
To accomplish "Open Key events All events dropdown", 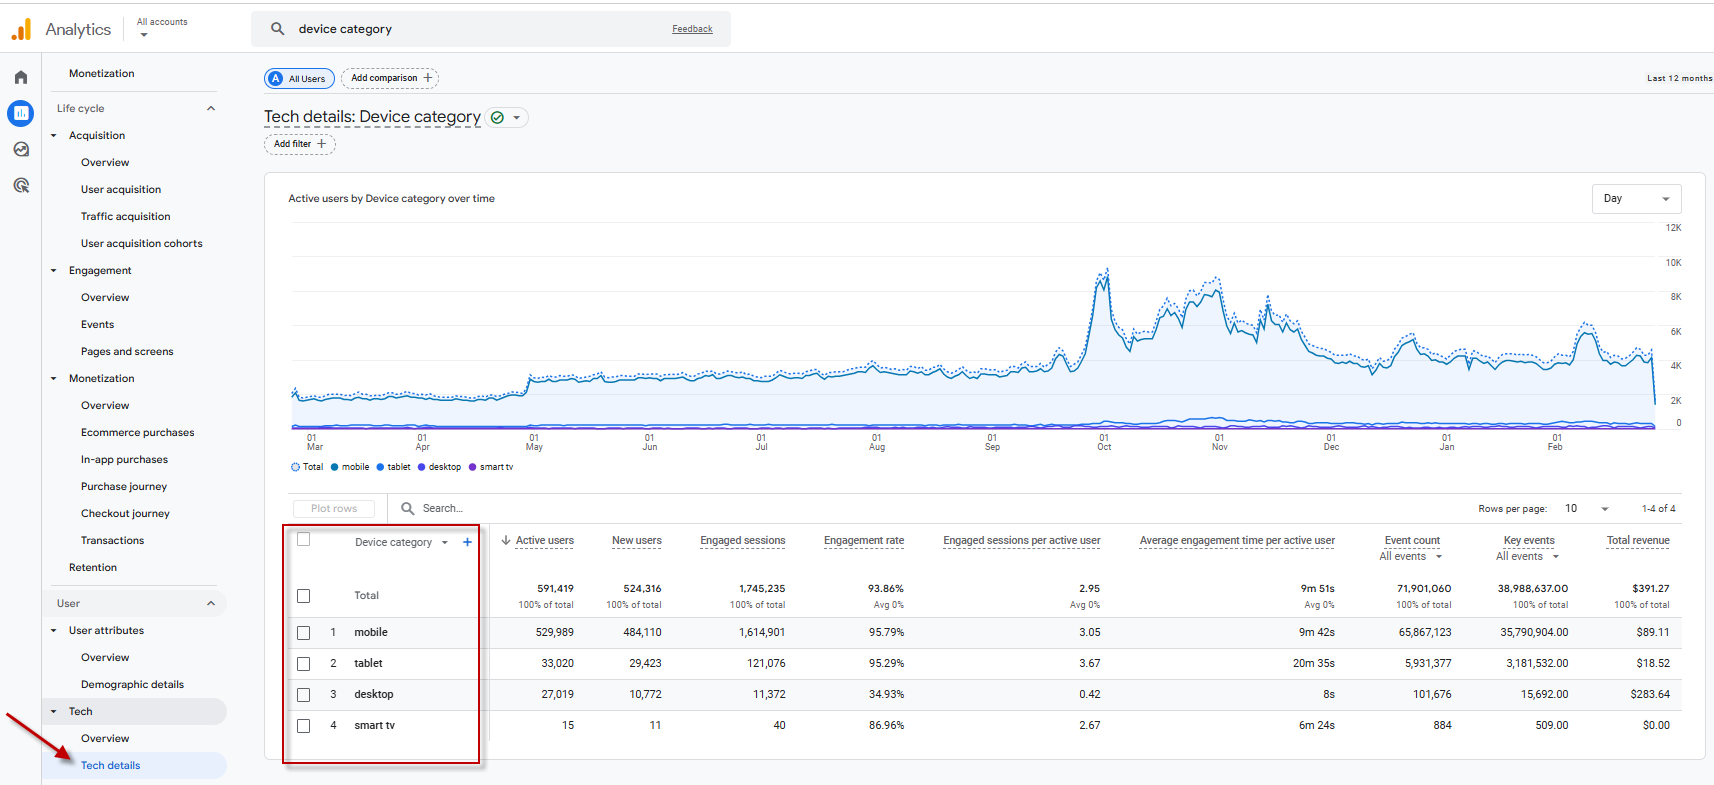I will [1528, 556].
